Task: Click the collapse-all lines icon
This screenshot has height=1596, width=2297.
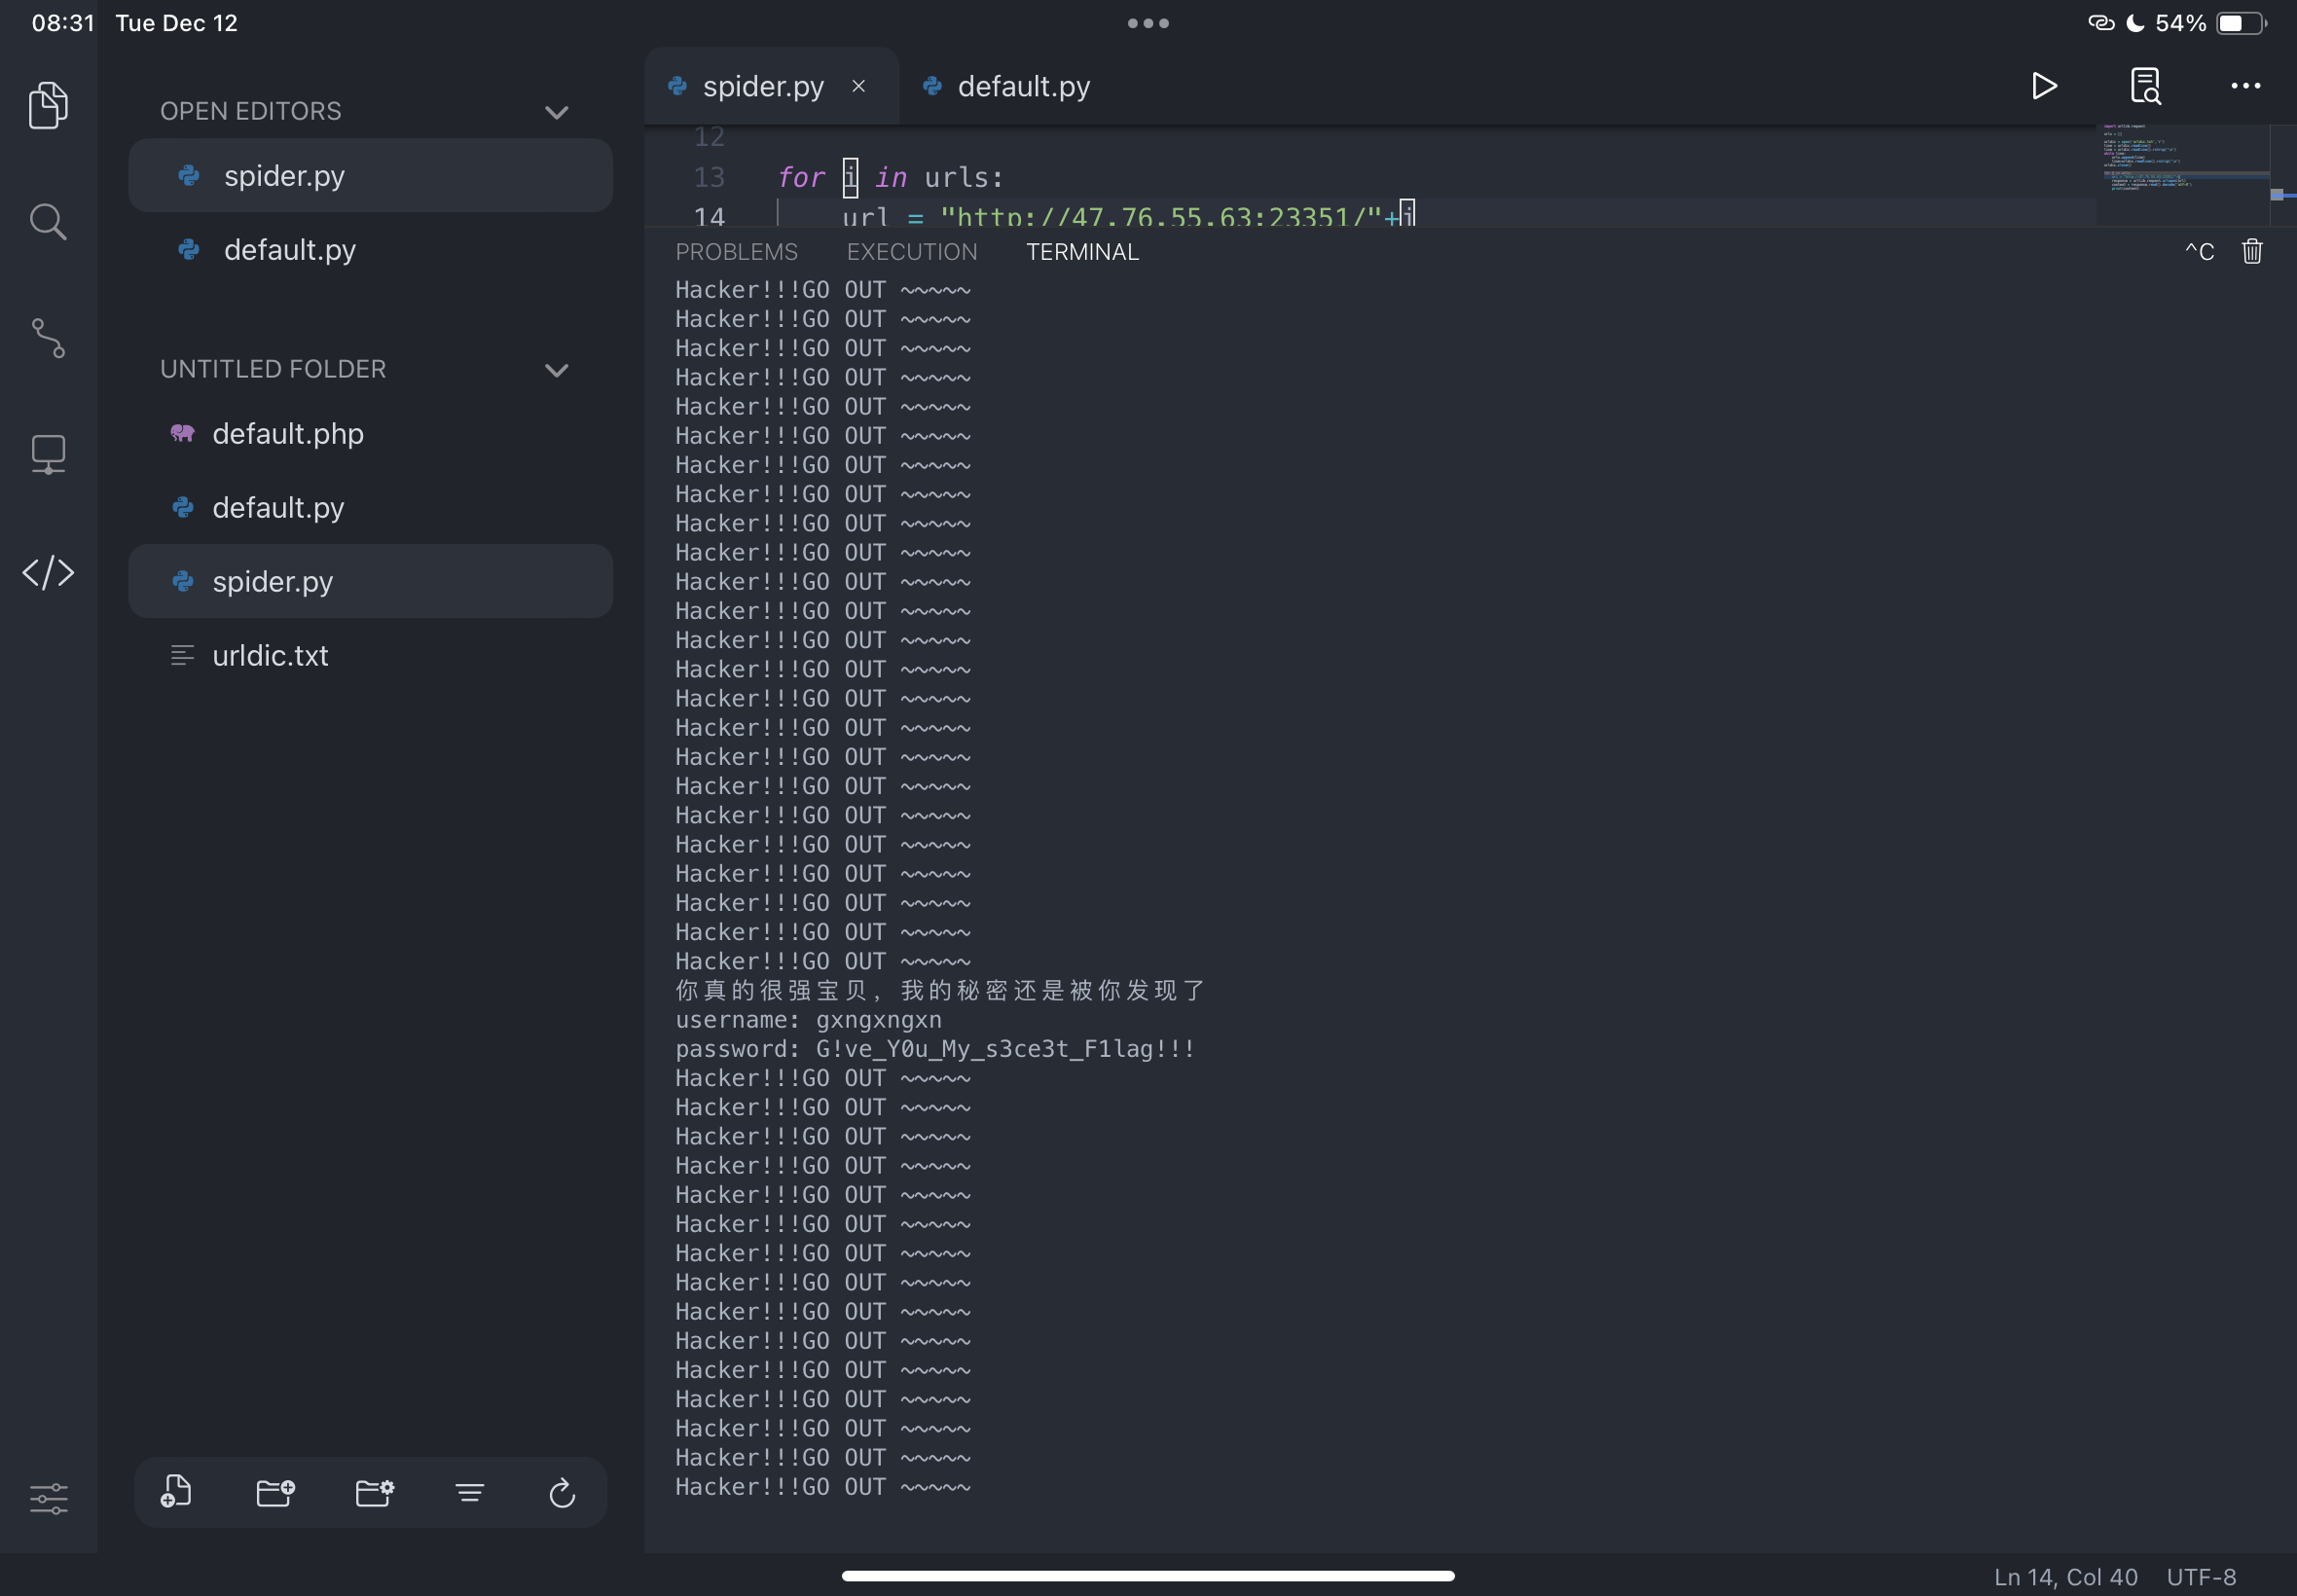Action: tap(469, 1493)
